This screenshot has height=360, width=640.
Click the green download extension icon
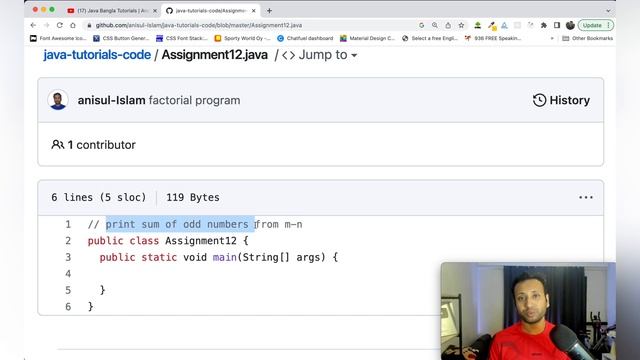pyautogui.click(x=477, y=25)
